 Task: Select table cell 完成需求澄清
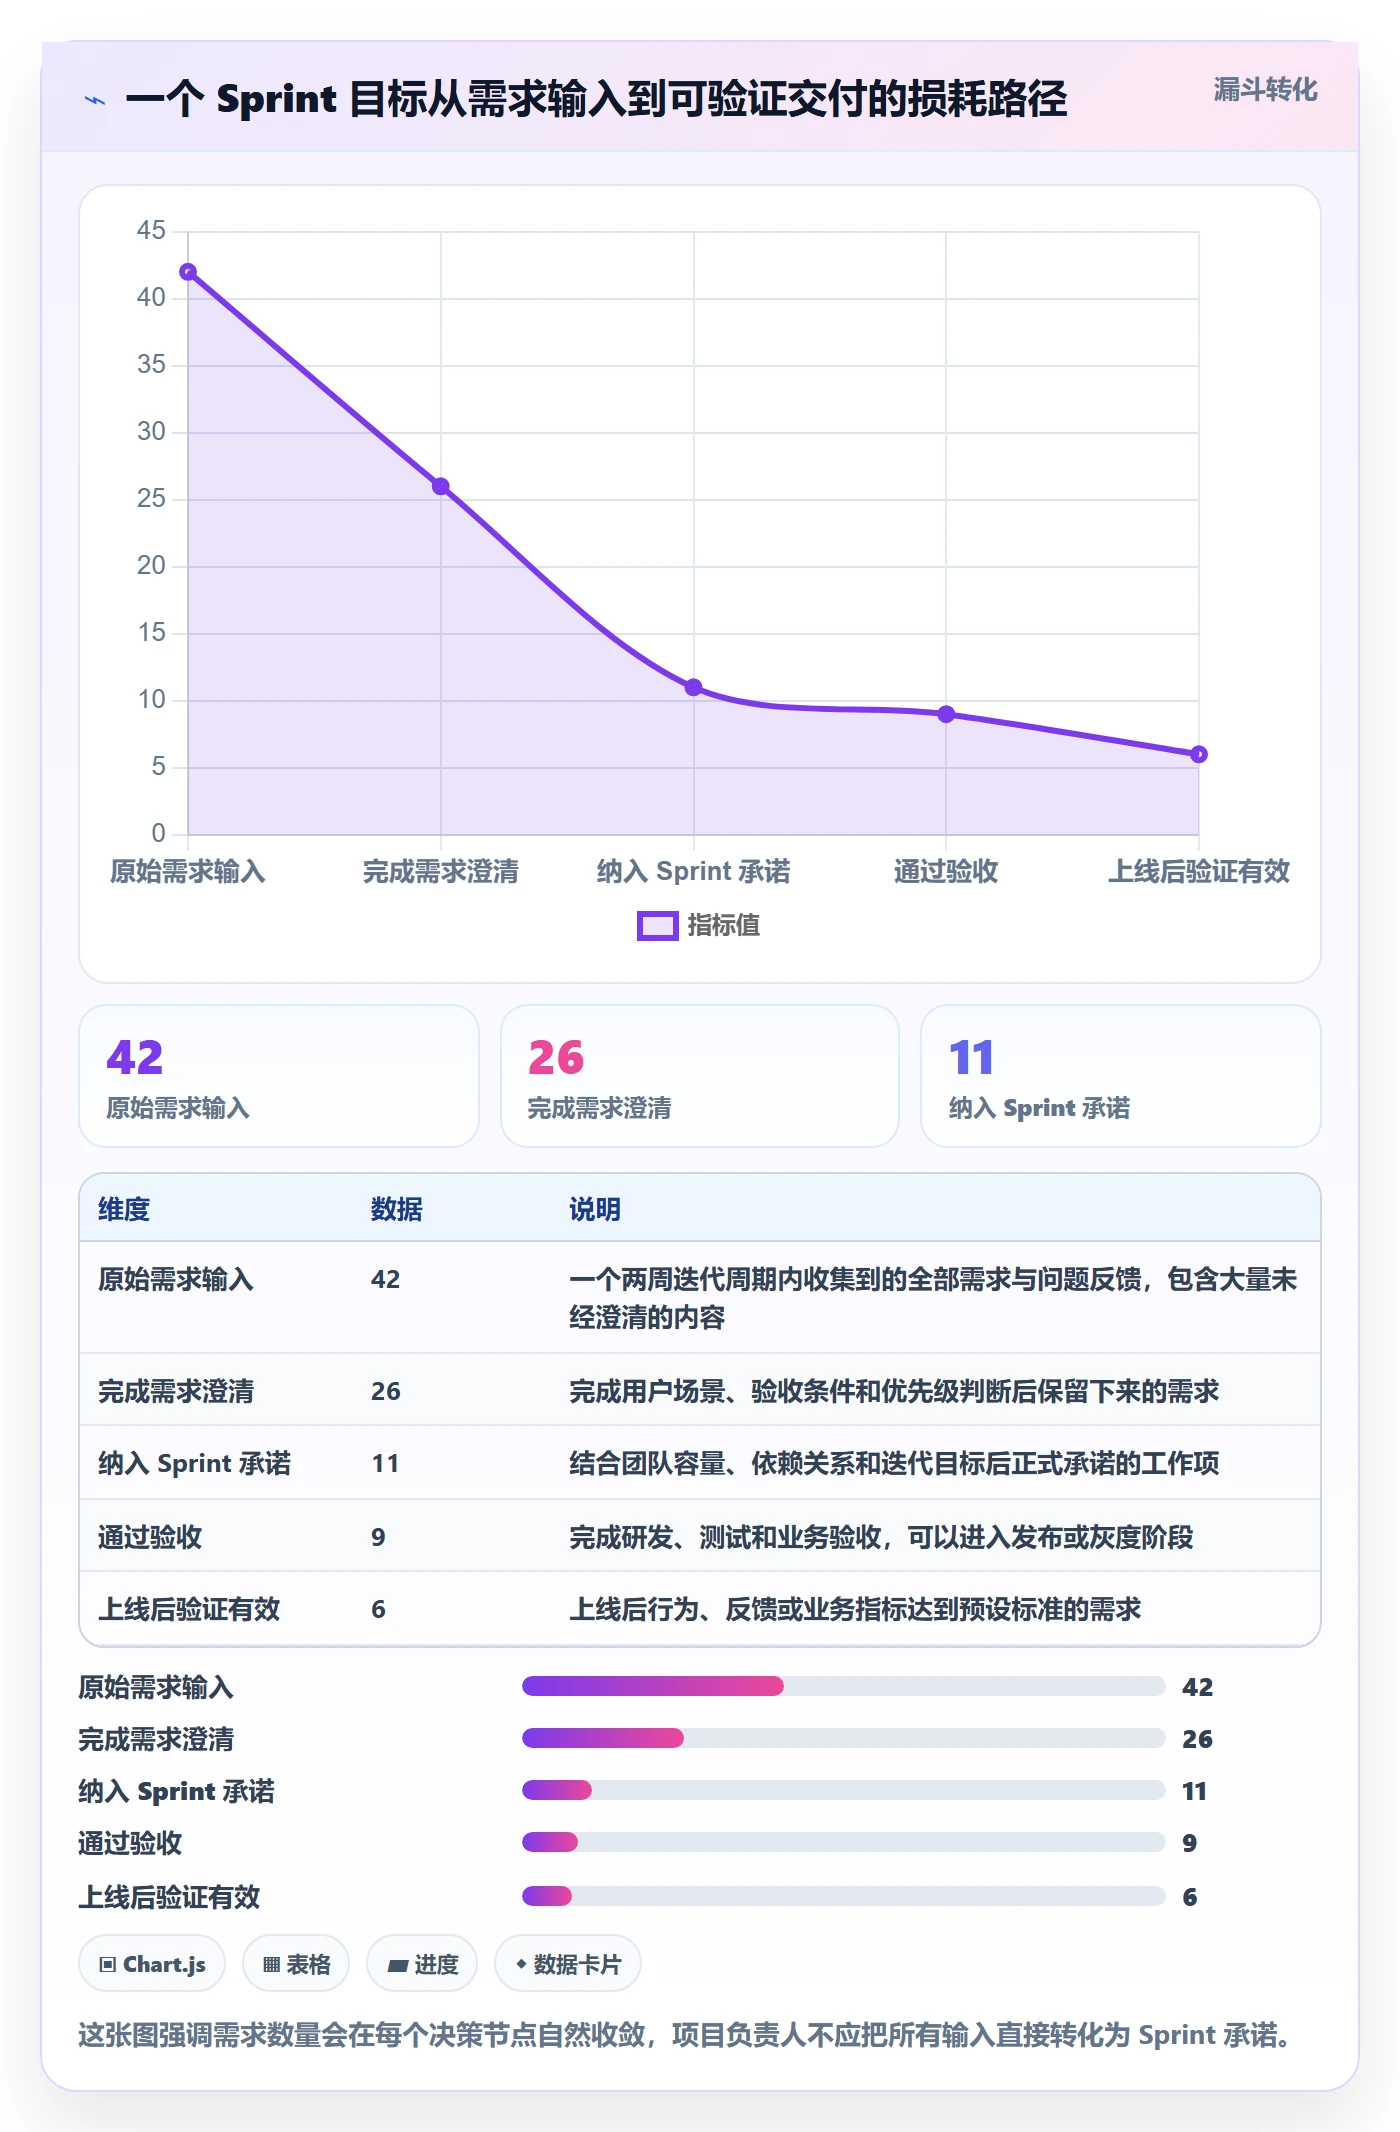click(x=176, y=1391)
